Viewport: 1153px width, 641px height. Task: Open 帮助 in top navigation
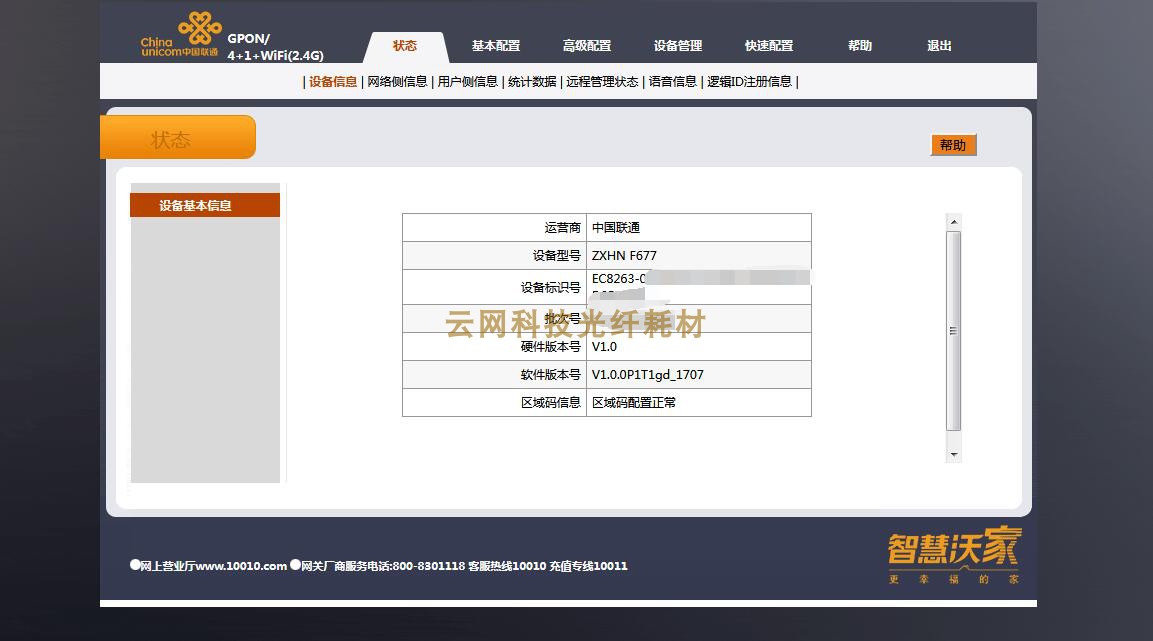point(860,46)
